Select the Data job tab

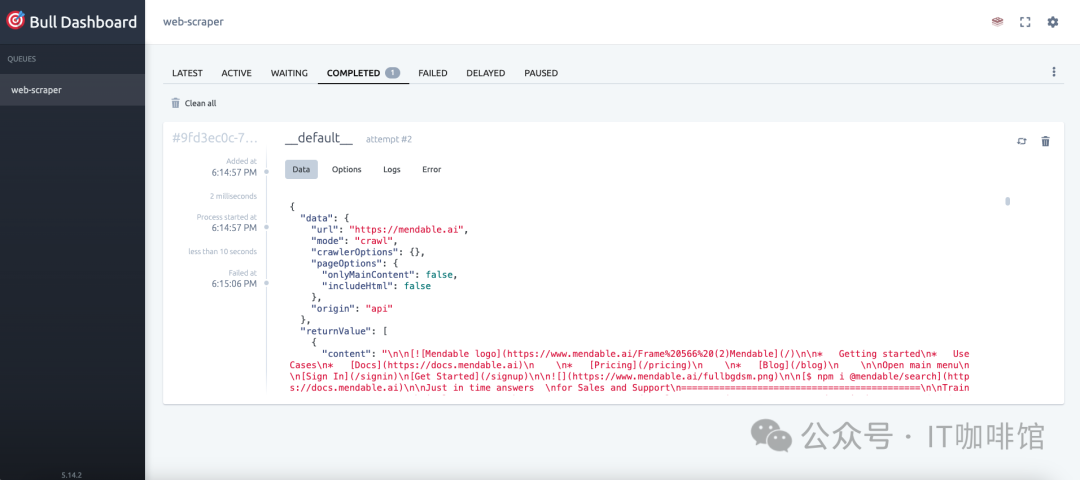coord(302,169)
